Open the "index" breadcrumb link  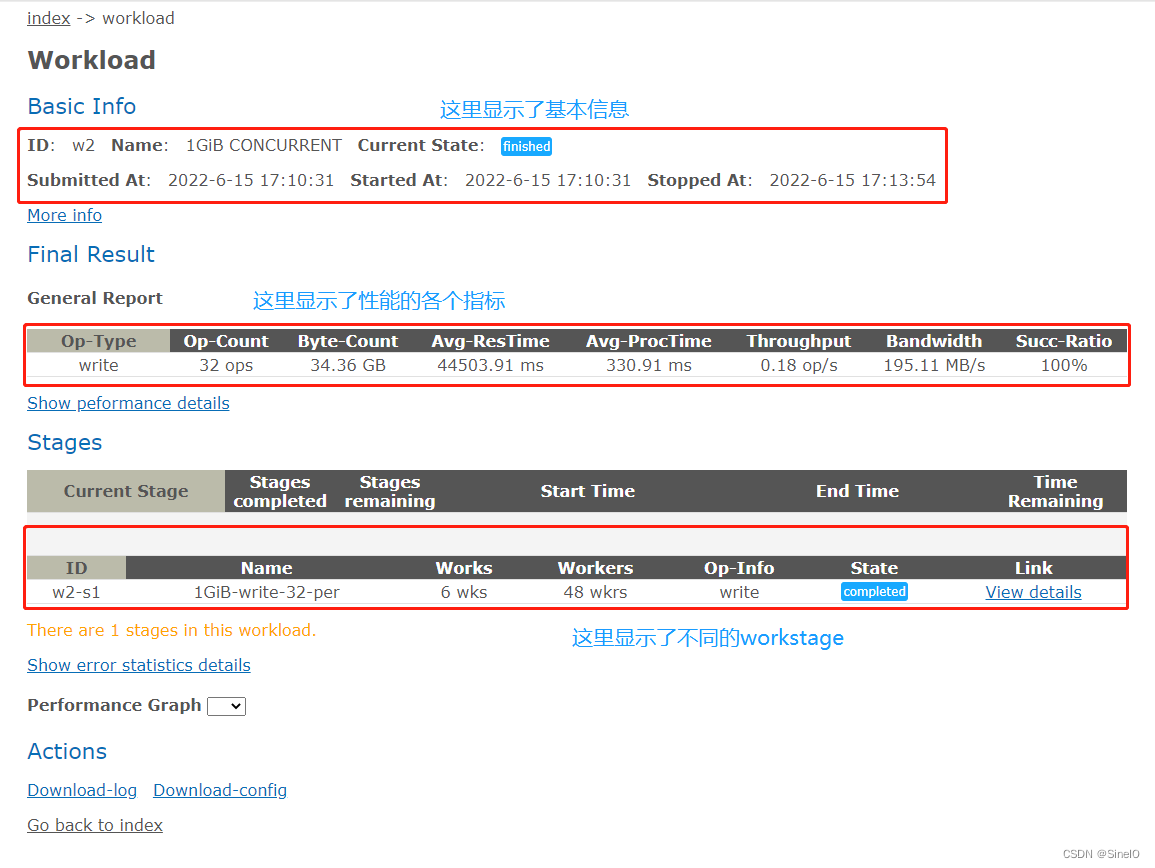coord(48,17)
